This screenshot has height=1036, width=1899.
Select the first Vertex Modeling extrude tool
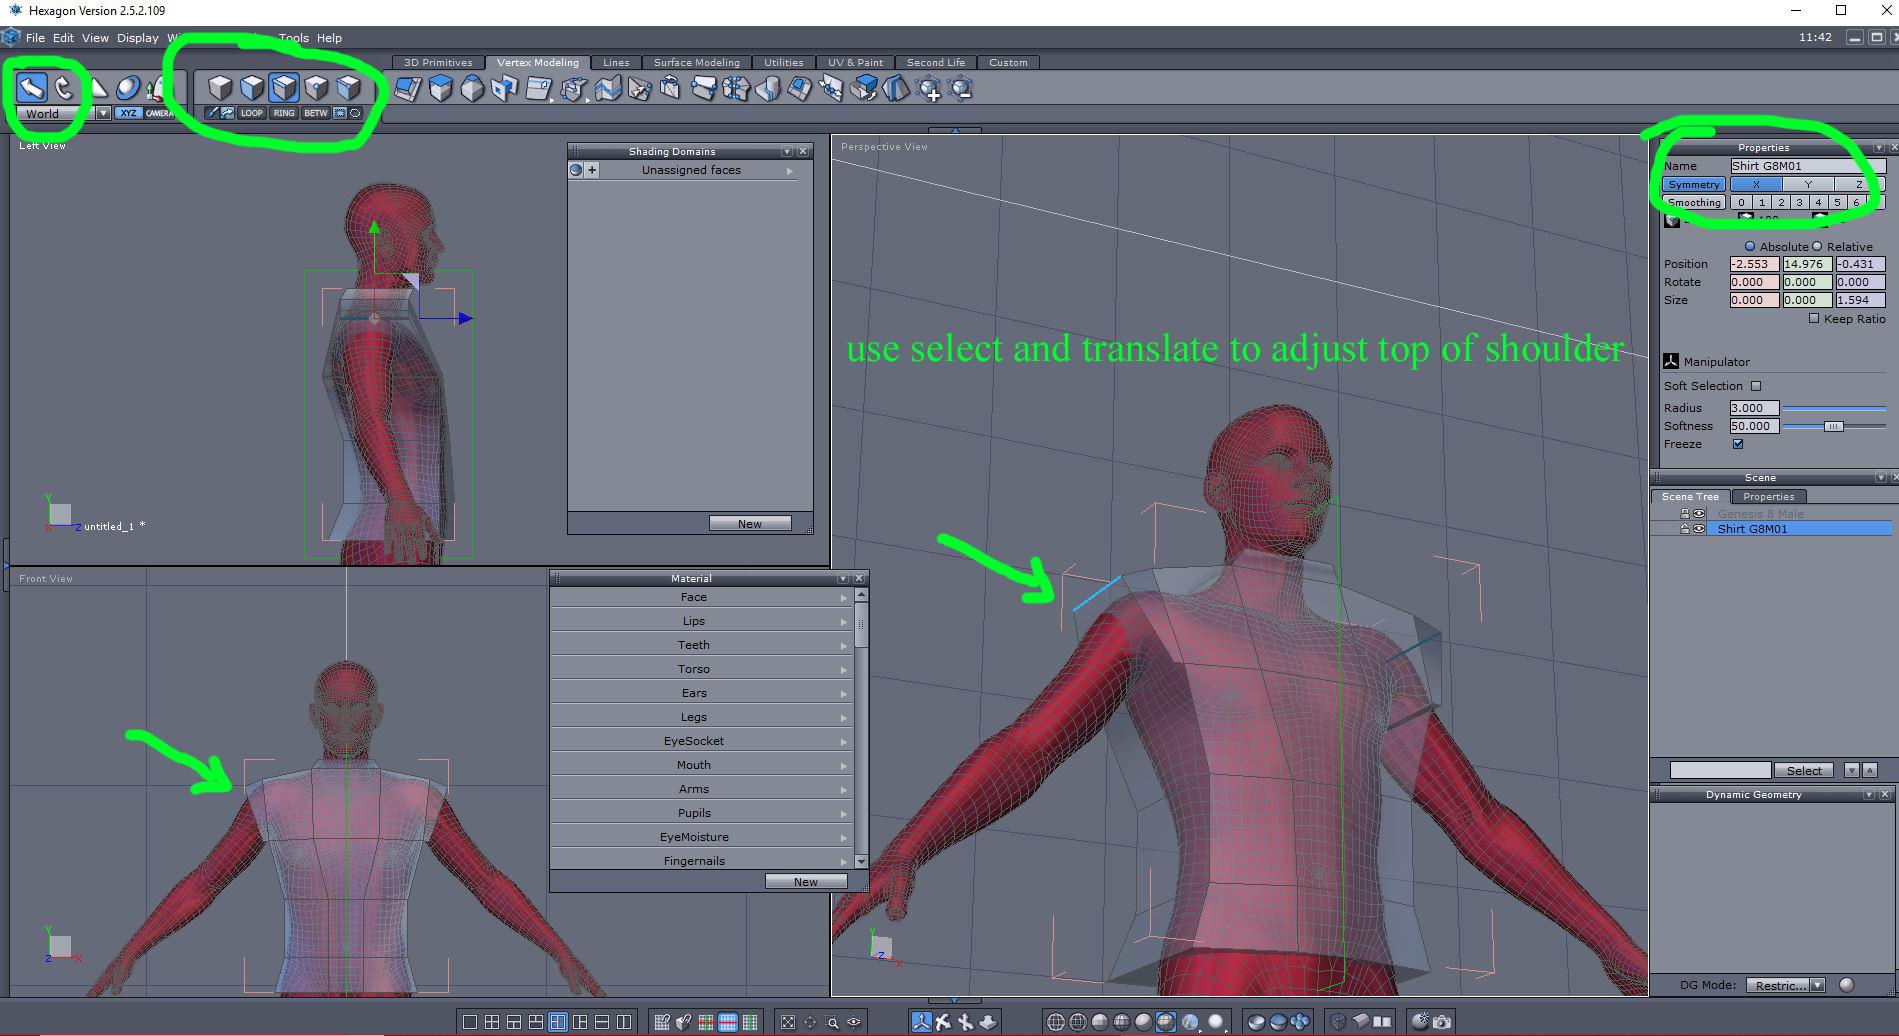click(408, 89)
